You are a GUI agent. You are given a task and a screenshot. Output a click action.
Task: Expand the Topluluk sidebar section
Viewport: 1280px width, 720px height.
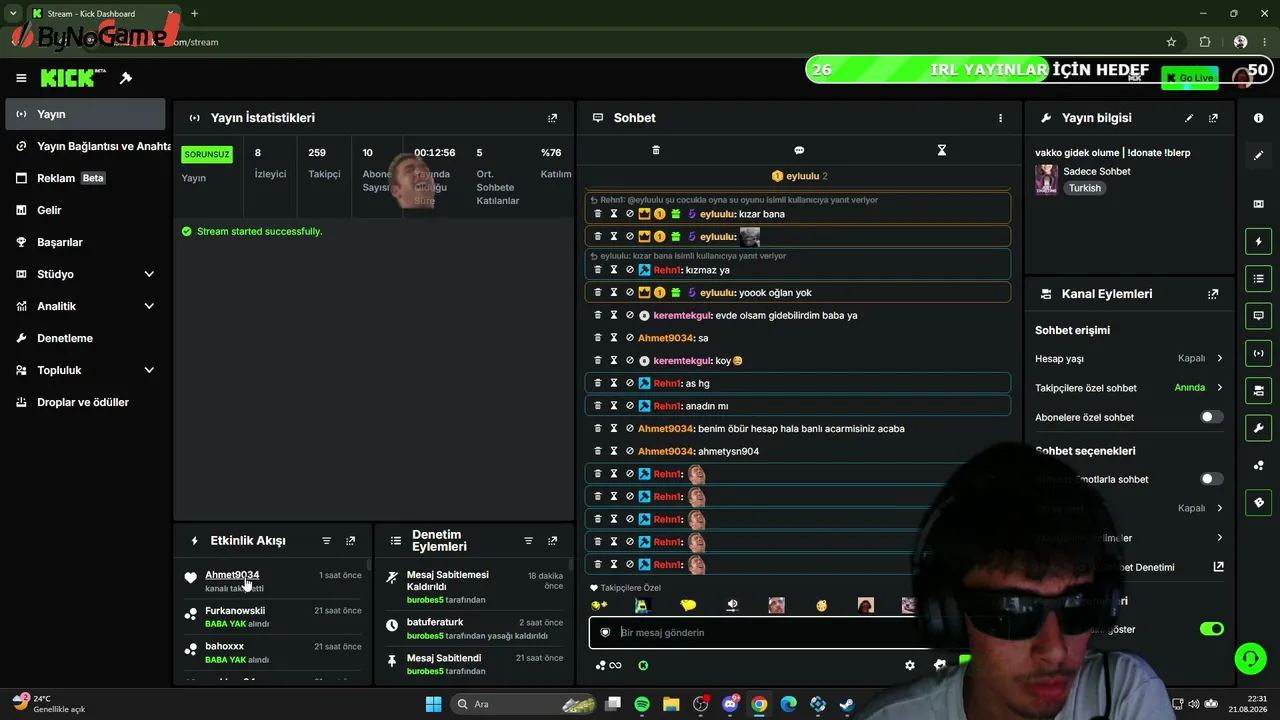coord(85,370)
